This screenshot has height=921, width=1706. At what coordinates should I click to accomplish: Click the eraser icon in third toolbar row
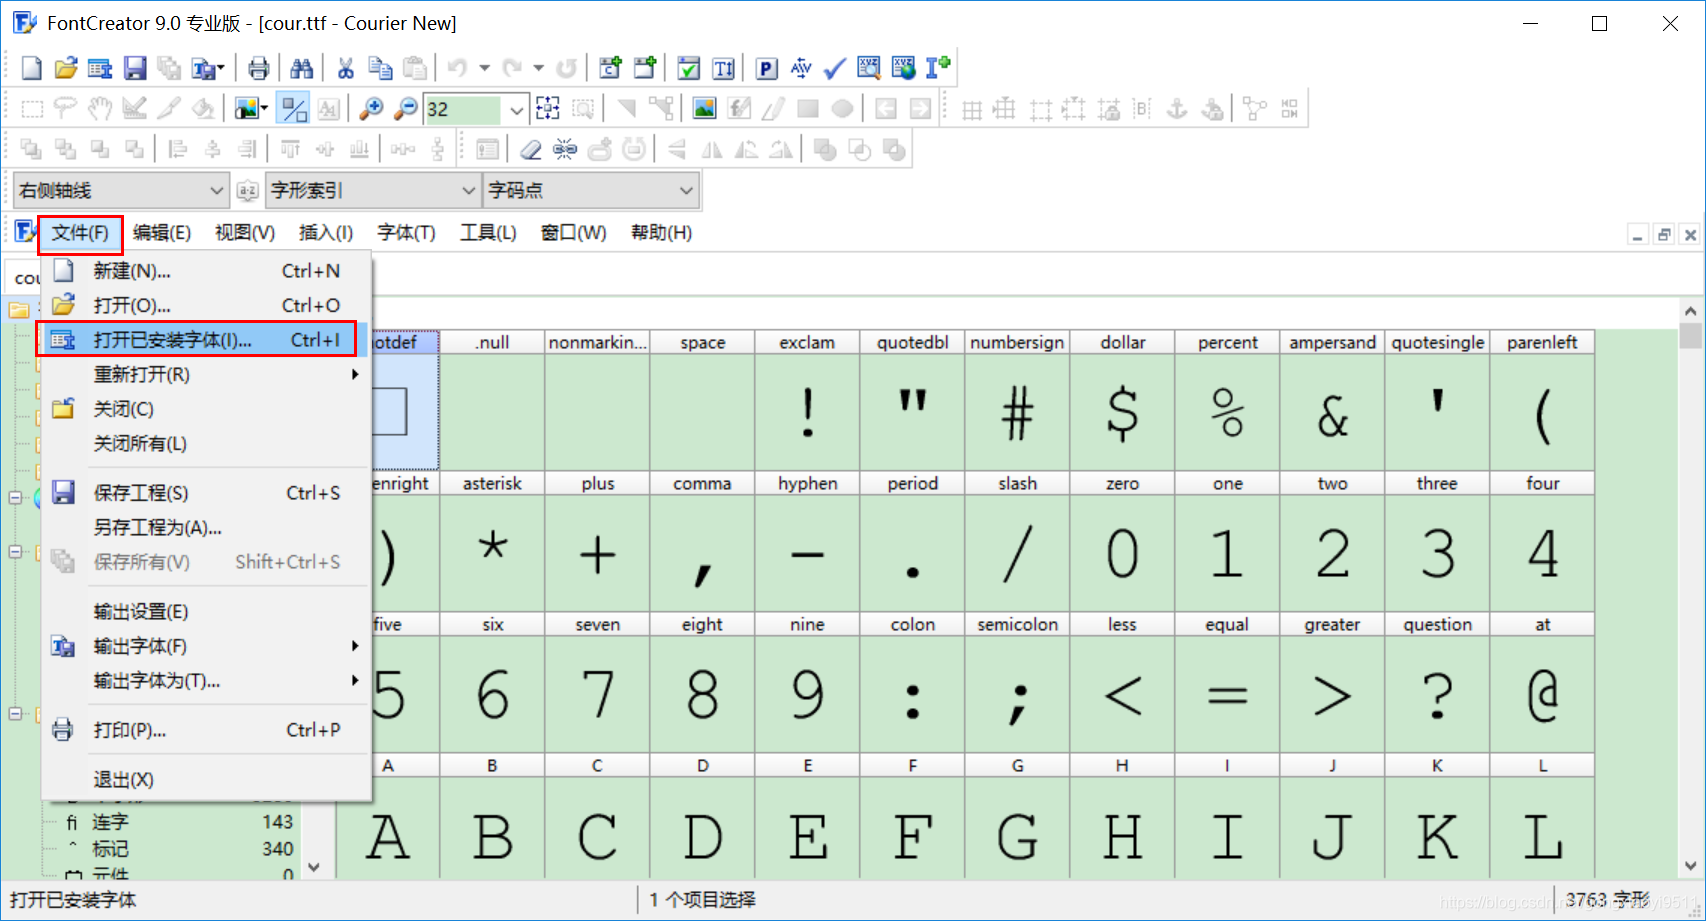pos(531,150)
